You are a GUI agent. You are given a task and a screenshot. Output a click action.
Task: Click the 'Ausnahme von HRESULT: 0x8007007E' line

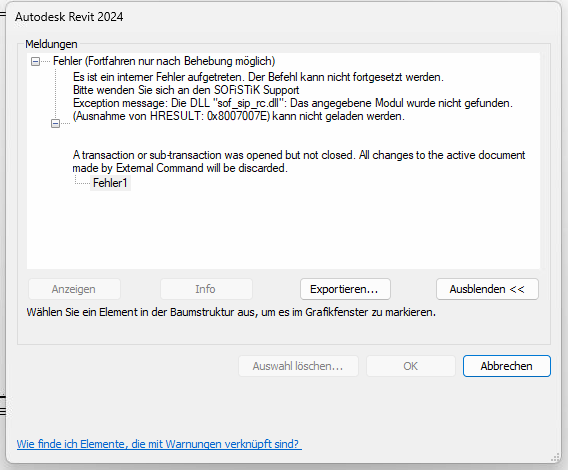(x=239, y=116)
